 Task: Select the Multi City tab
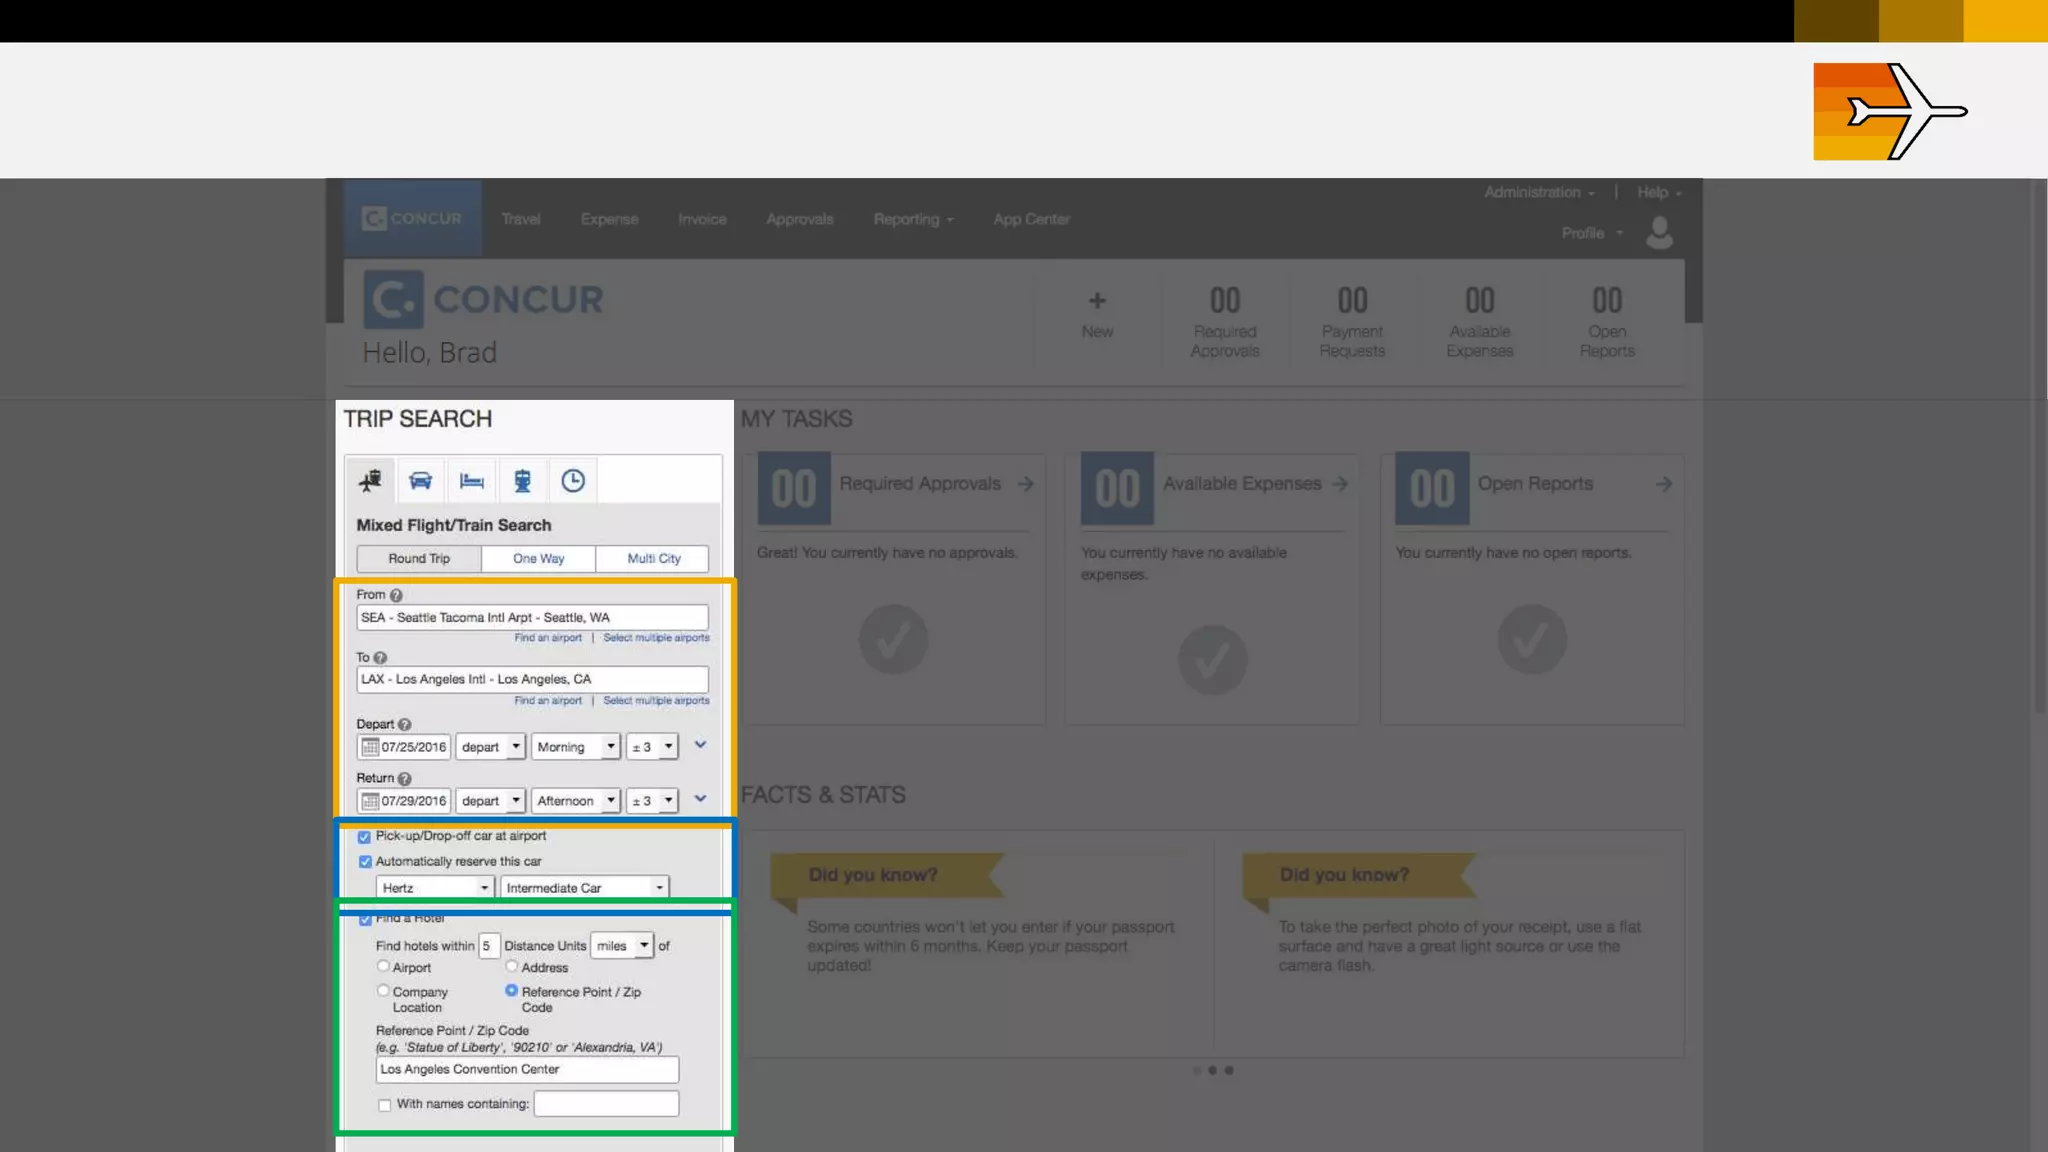(x=653, y=559)
